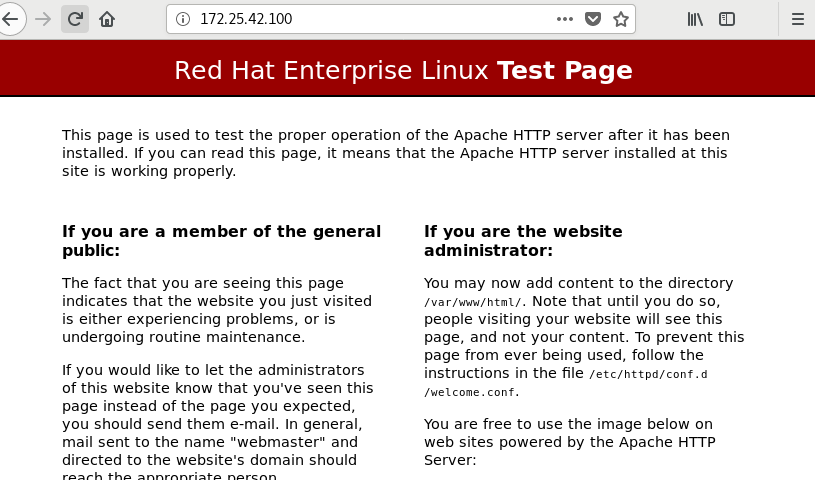Open the Firefox hamburger menu

[798, 19]
